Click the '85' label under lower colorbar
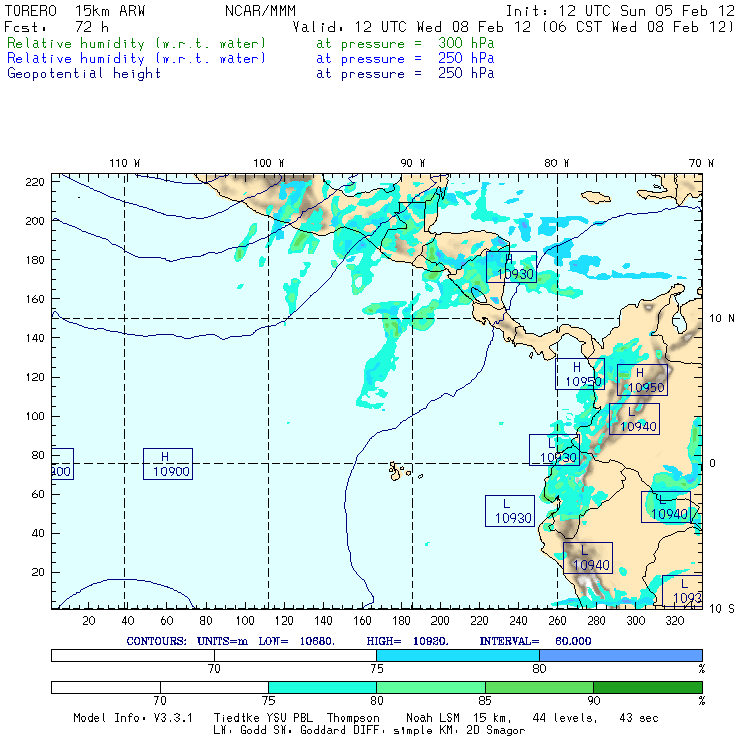Screen dimensions: 740x740 click(485, 701)
